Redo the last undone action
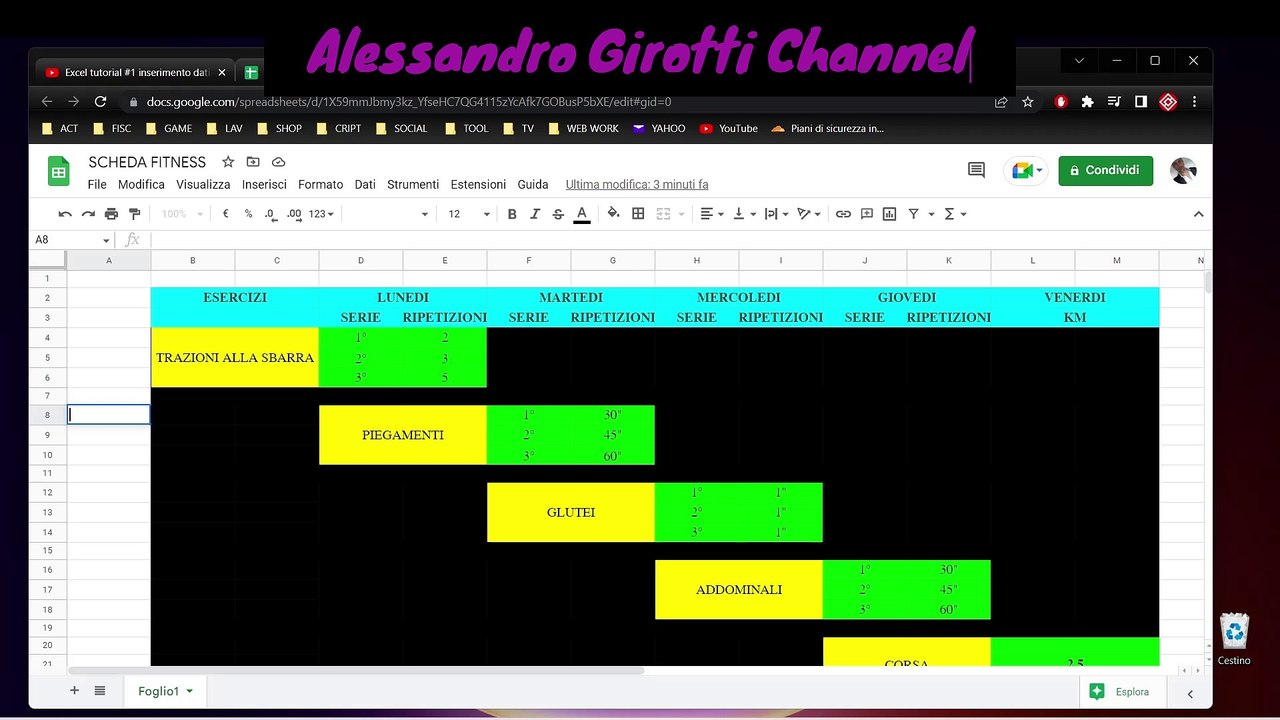This screenshot has height=720, width=1280. [88, 214]
